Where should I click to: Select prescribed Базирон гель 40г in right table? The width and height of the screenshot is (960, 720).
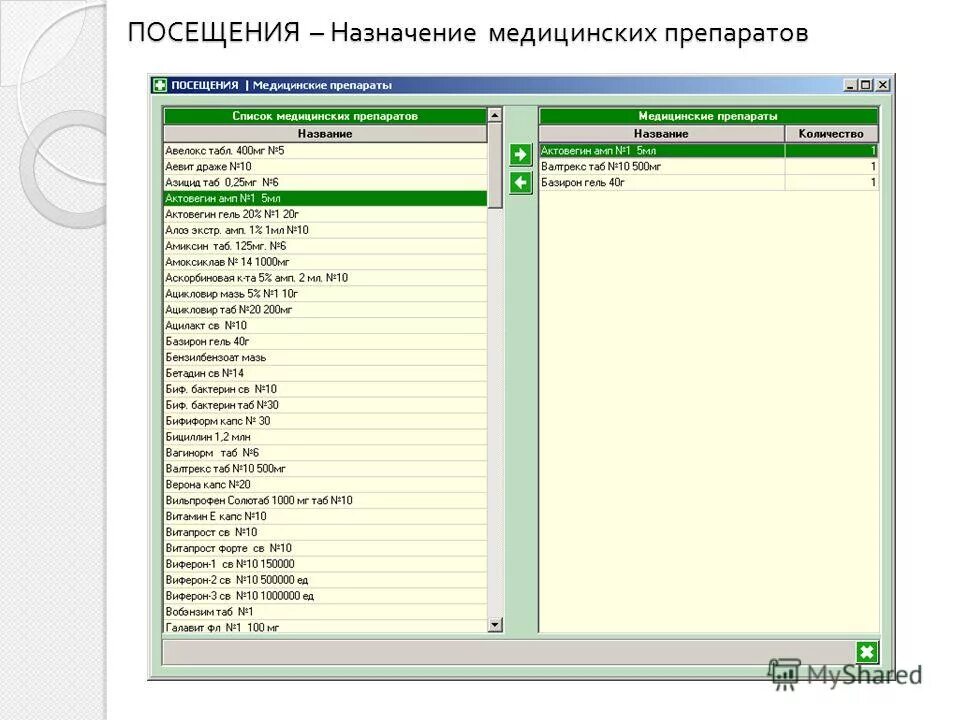662,182
